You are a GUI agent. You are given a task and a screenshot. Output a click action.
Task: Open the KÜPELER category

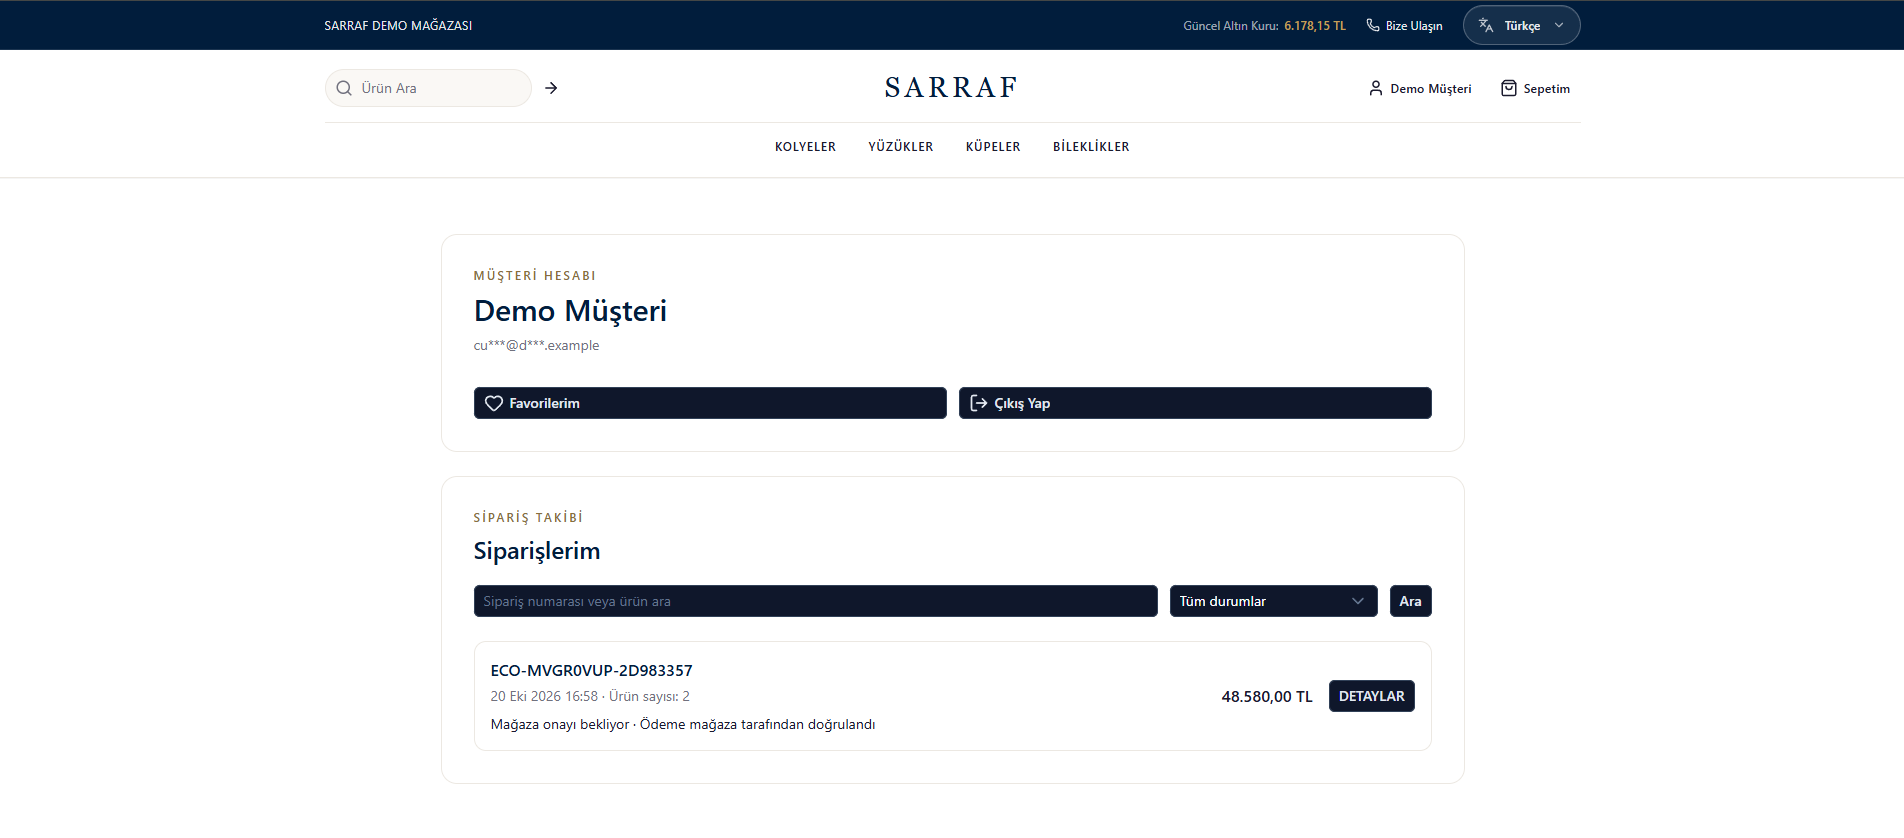993,147
